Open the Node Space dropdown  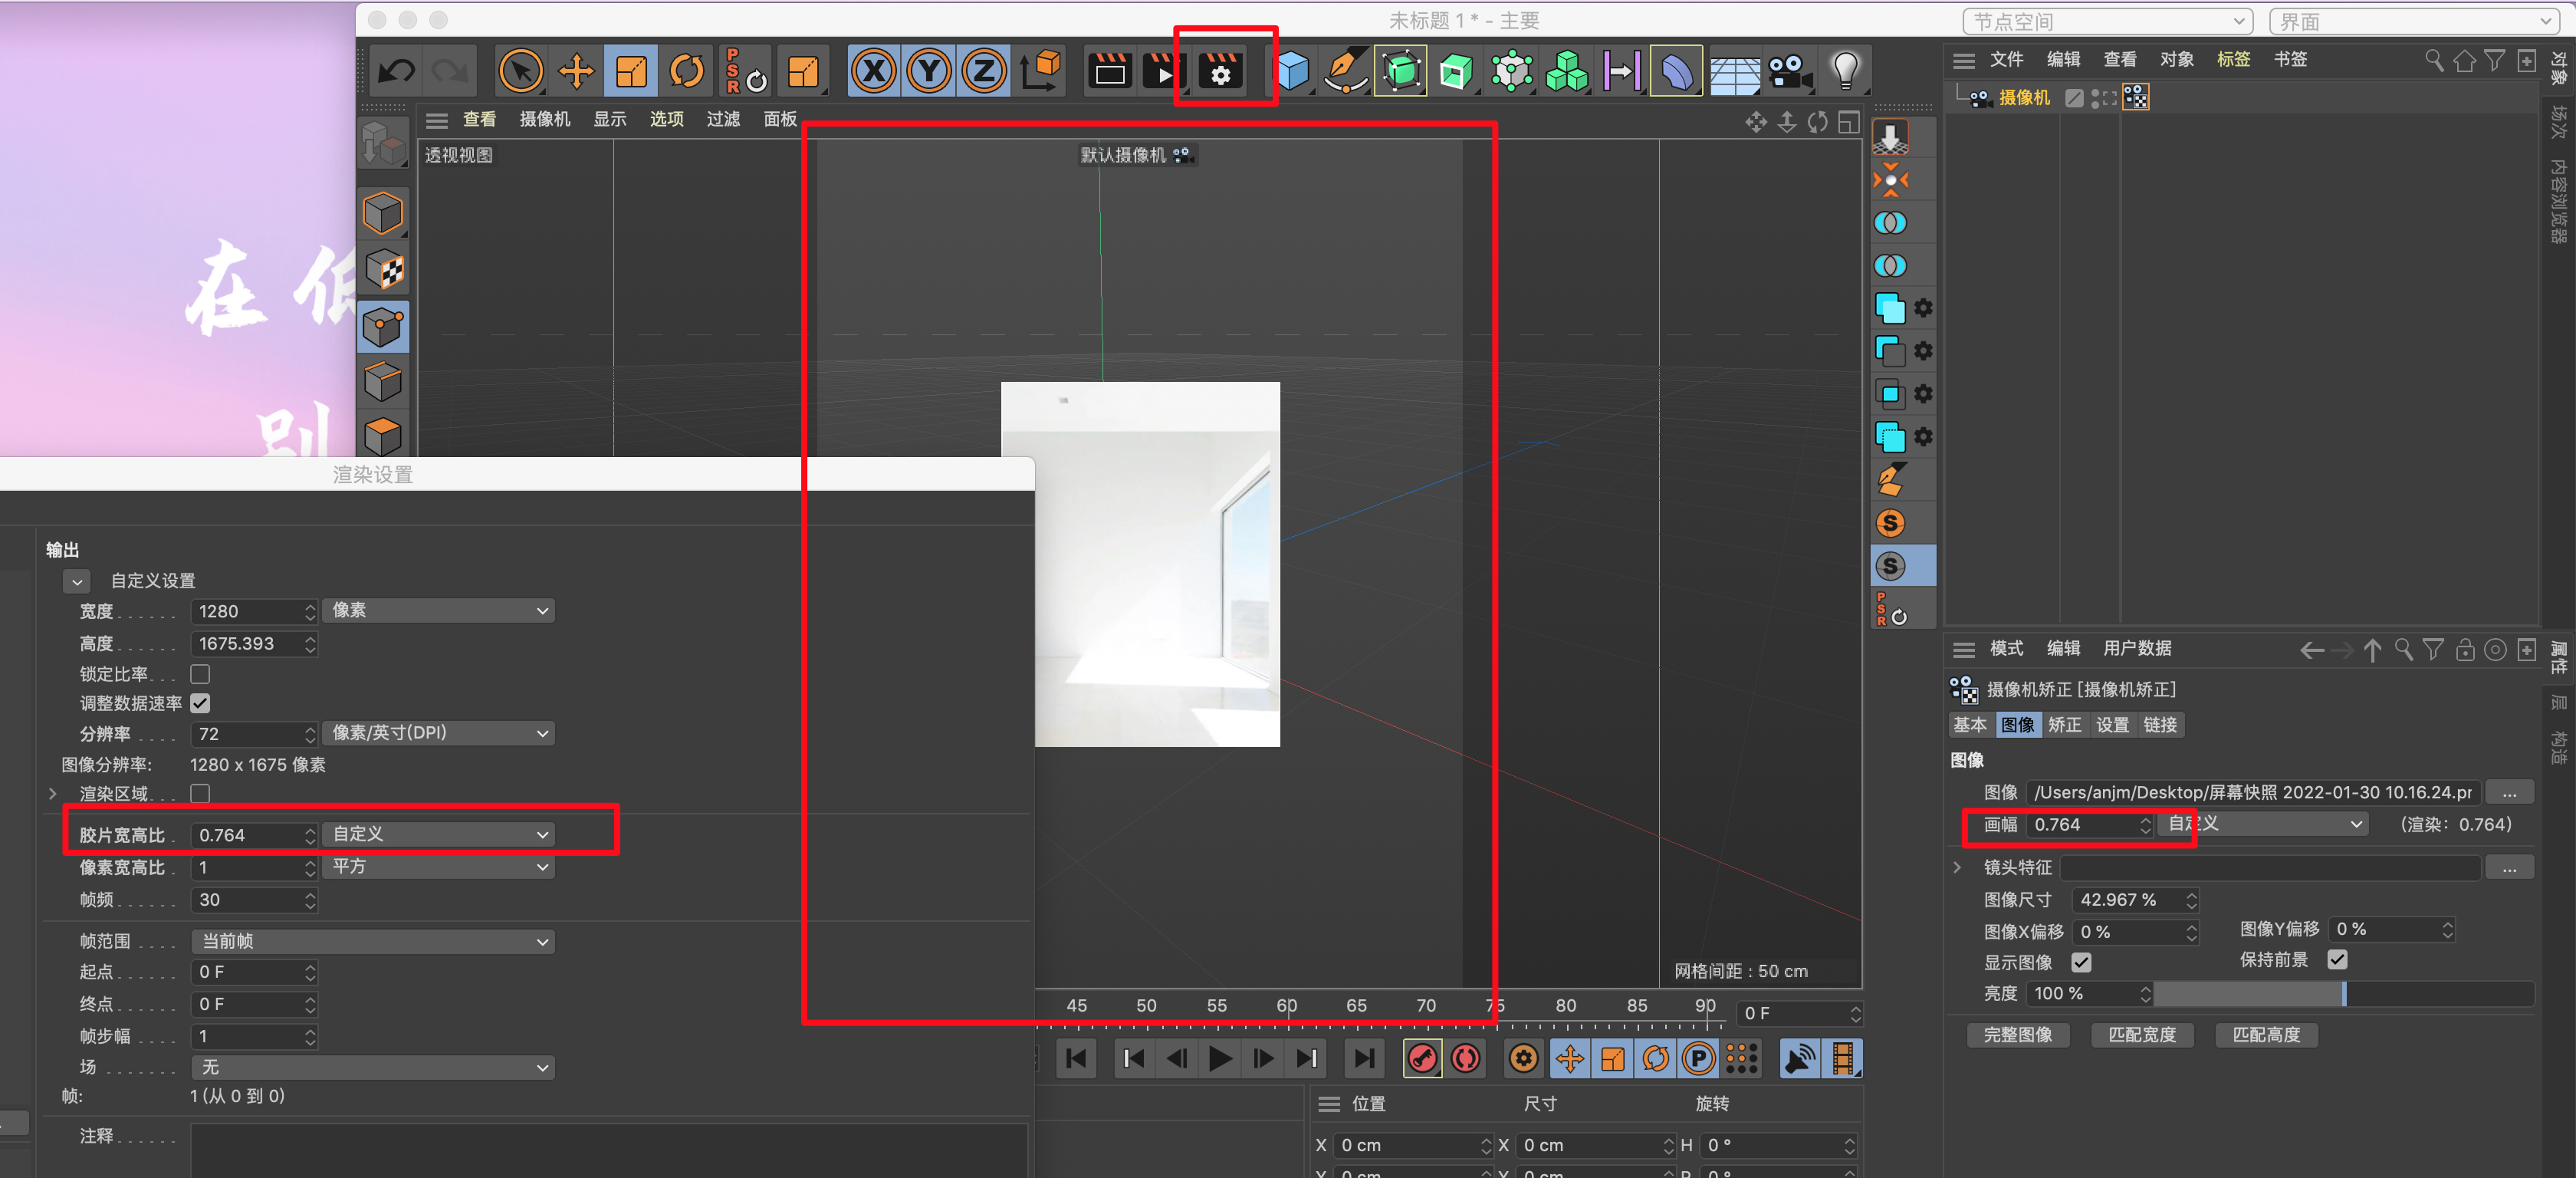click(2108, 21)
